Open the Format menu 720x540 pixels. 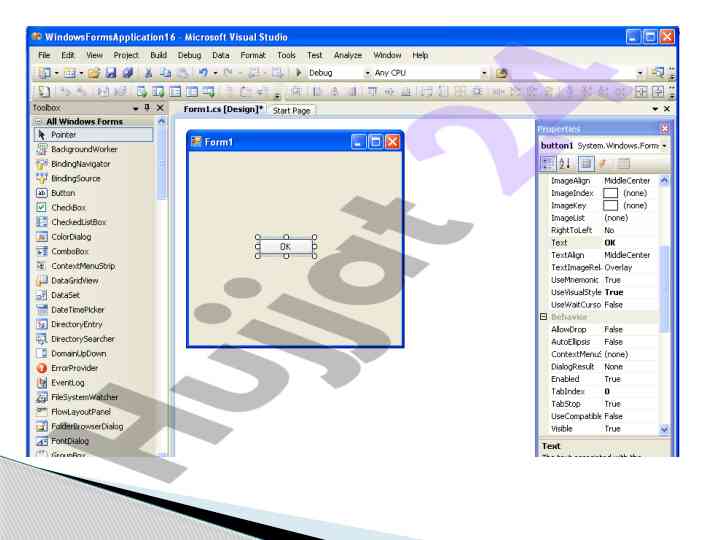click(253, 55)
